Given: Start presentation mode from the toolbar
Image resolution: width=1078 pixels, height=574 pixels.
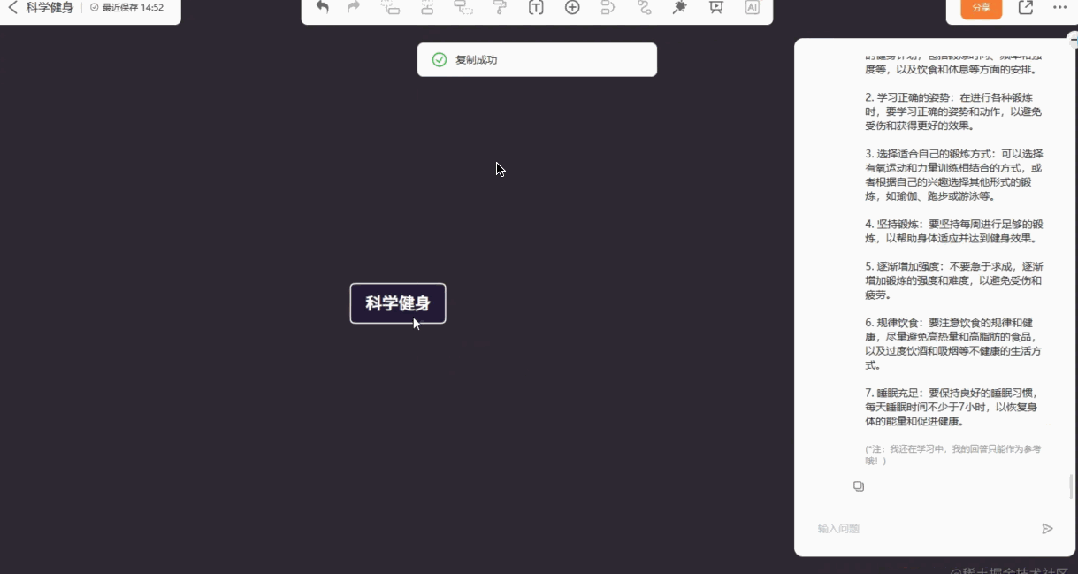Looking at the screenshot, I should pos(716,7).
